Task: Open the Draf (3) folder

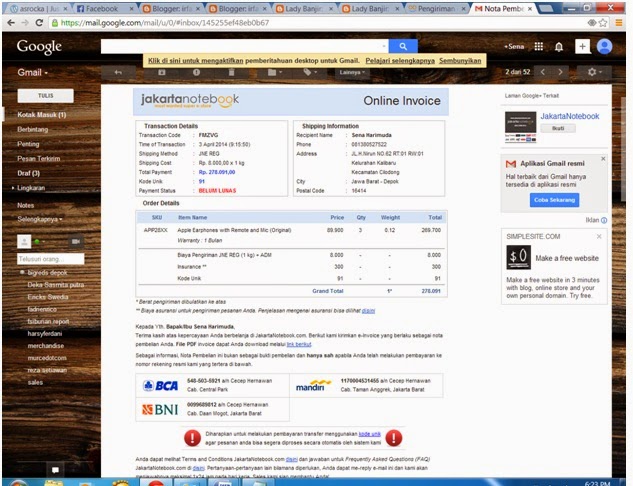Action: click(28, 173)
